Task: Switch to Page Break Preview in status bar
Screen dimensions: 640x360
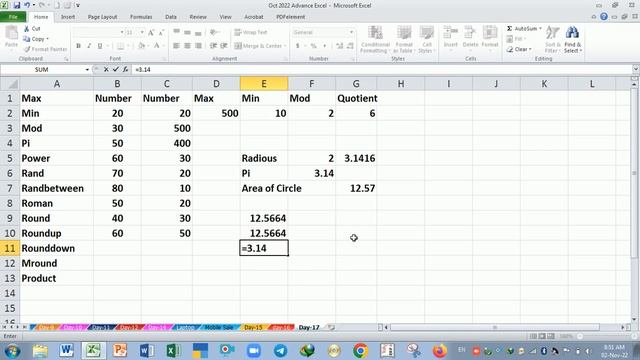Action: 551,336
